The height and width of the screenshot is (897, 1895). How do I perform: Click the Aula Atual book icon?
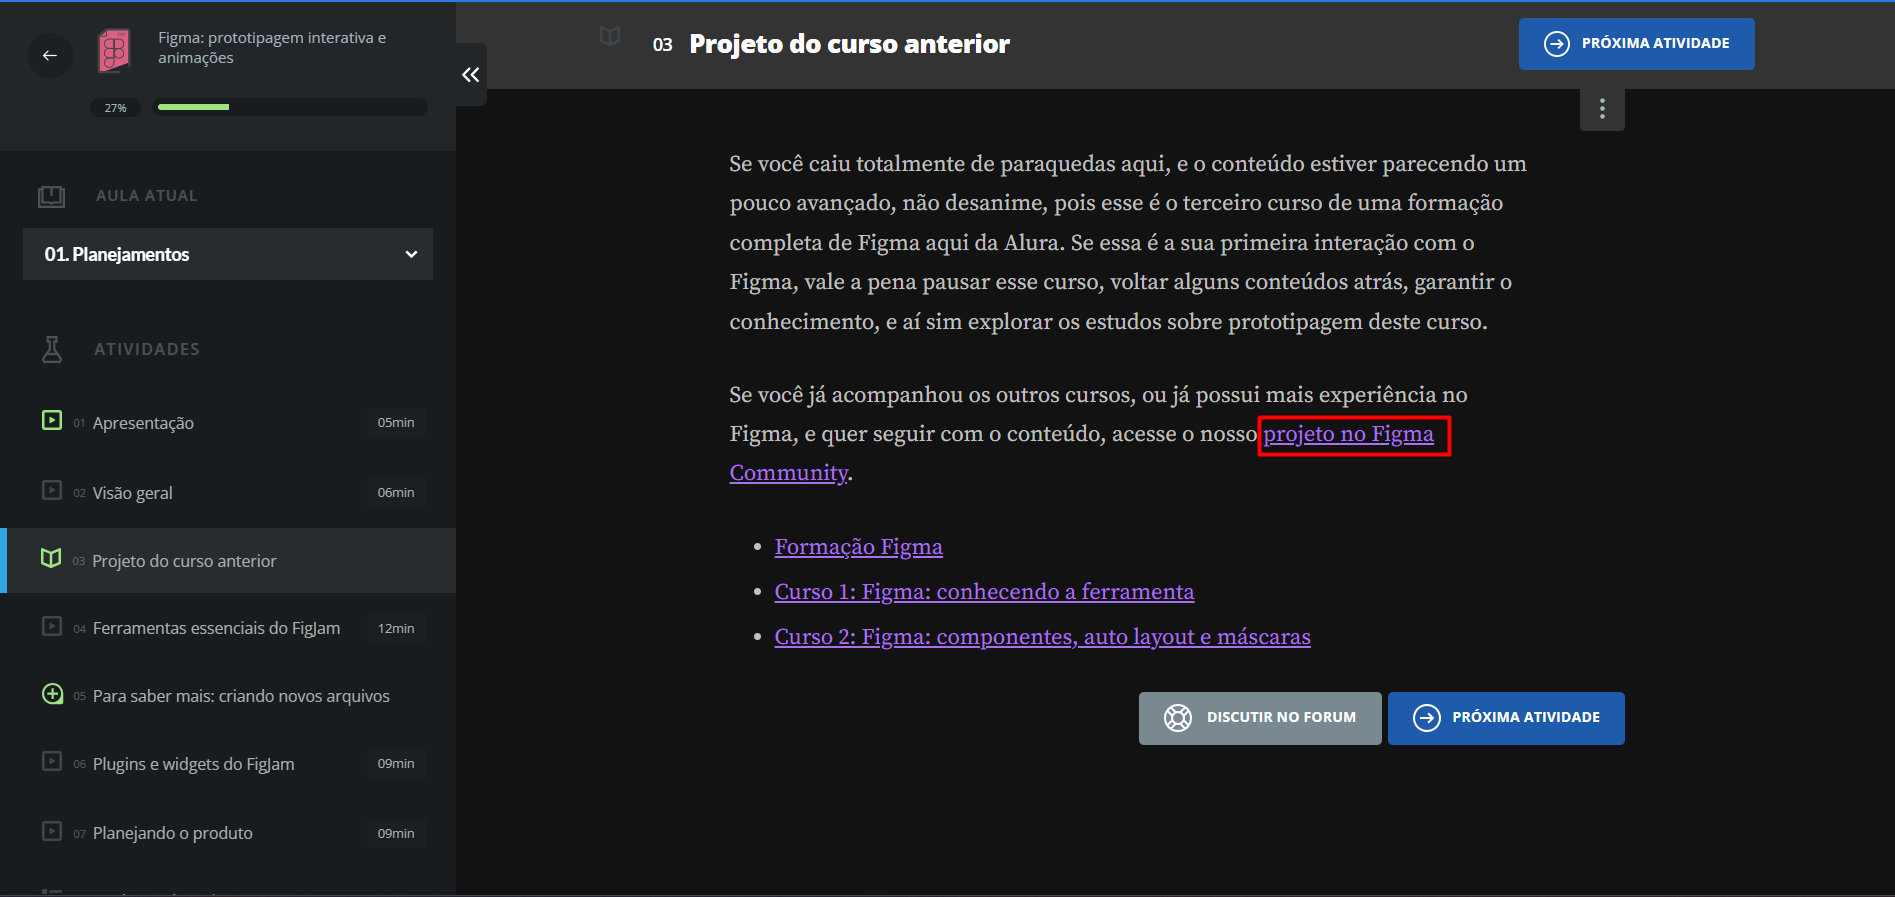tap(51, 196)
